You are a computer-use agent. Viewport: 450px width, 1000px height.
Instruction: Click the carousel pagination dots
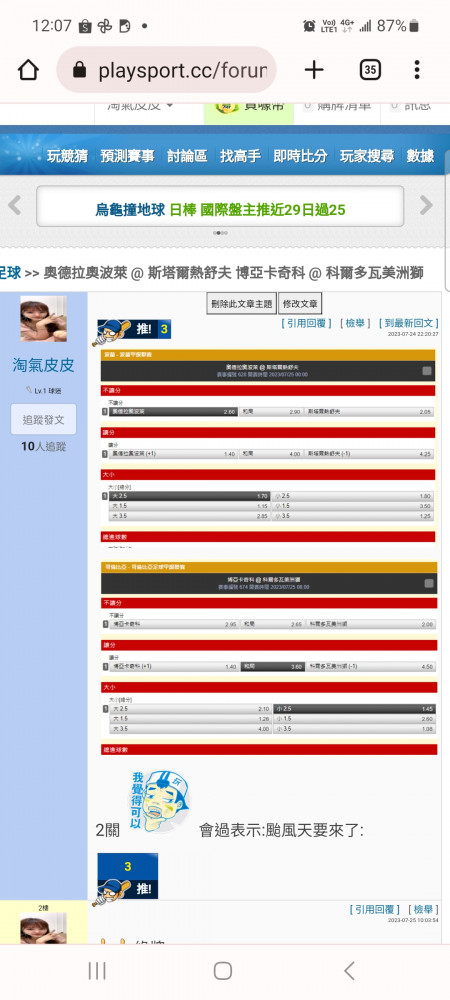220,233
